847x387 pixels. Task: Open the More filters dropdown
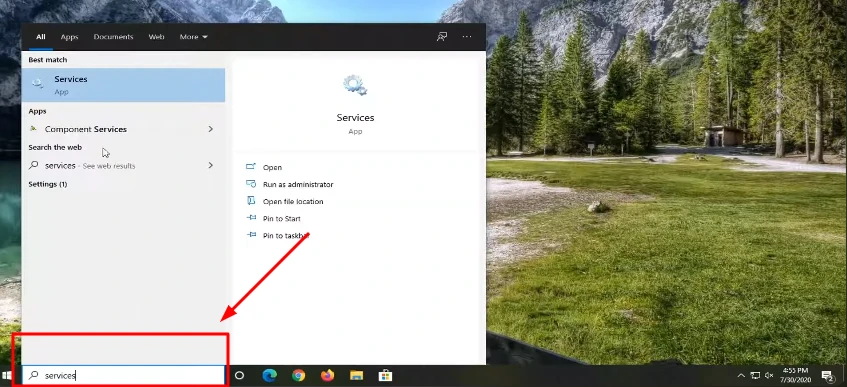pos(193,37)
